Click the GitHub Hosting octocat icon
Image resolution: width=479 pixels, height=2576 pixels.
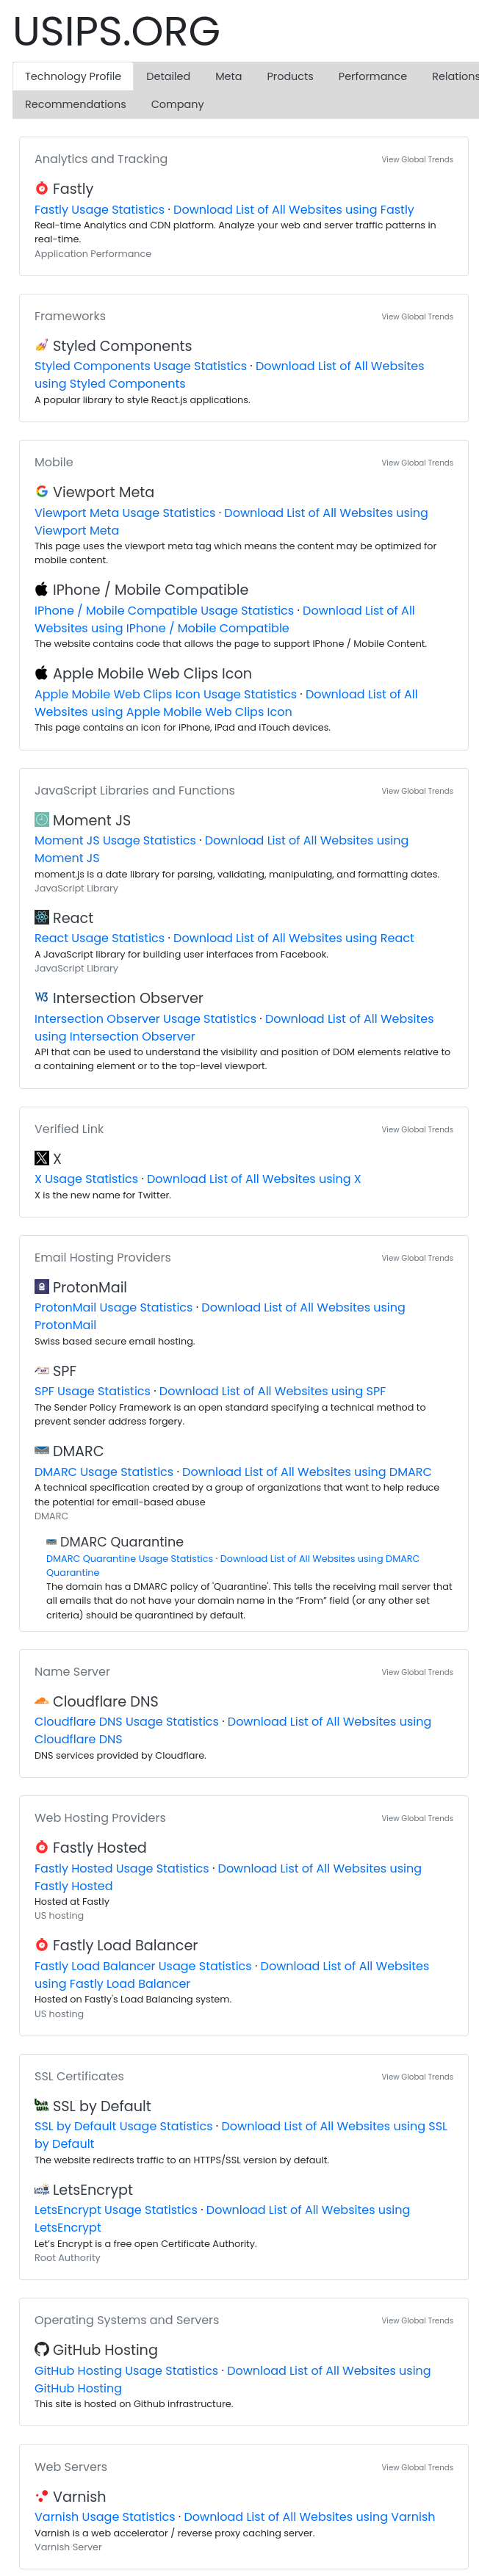(x=41, y=2349)
